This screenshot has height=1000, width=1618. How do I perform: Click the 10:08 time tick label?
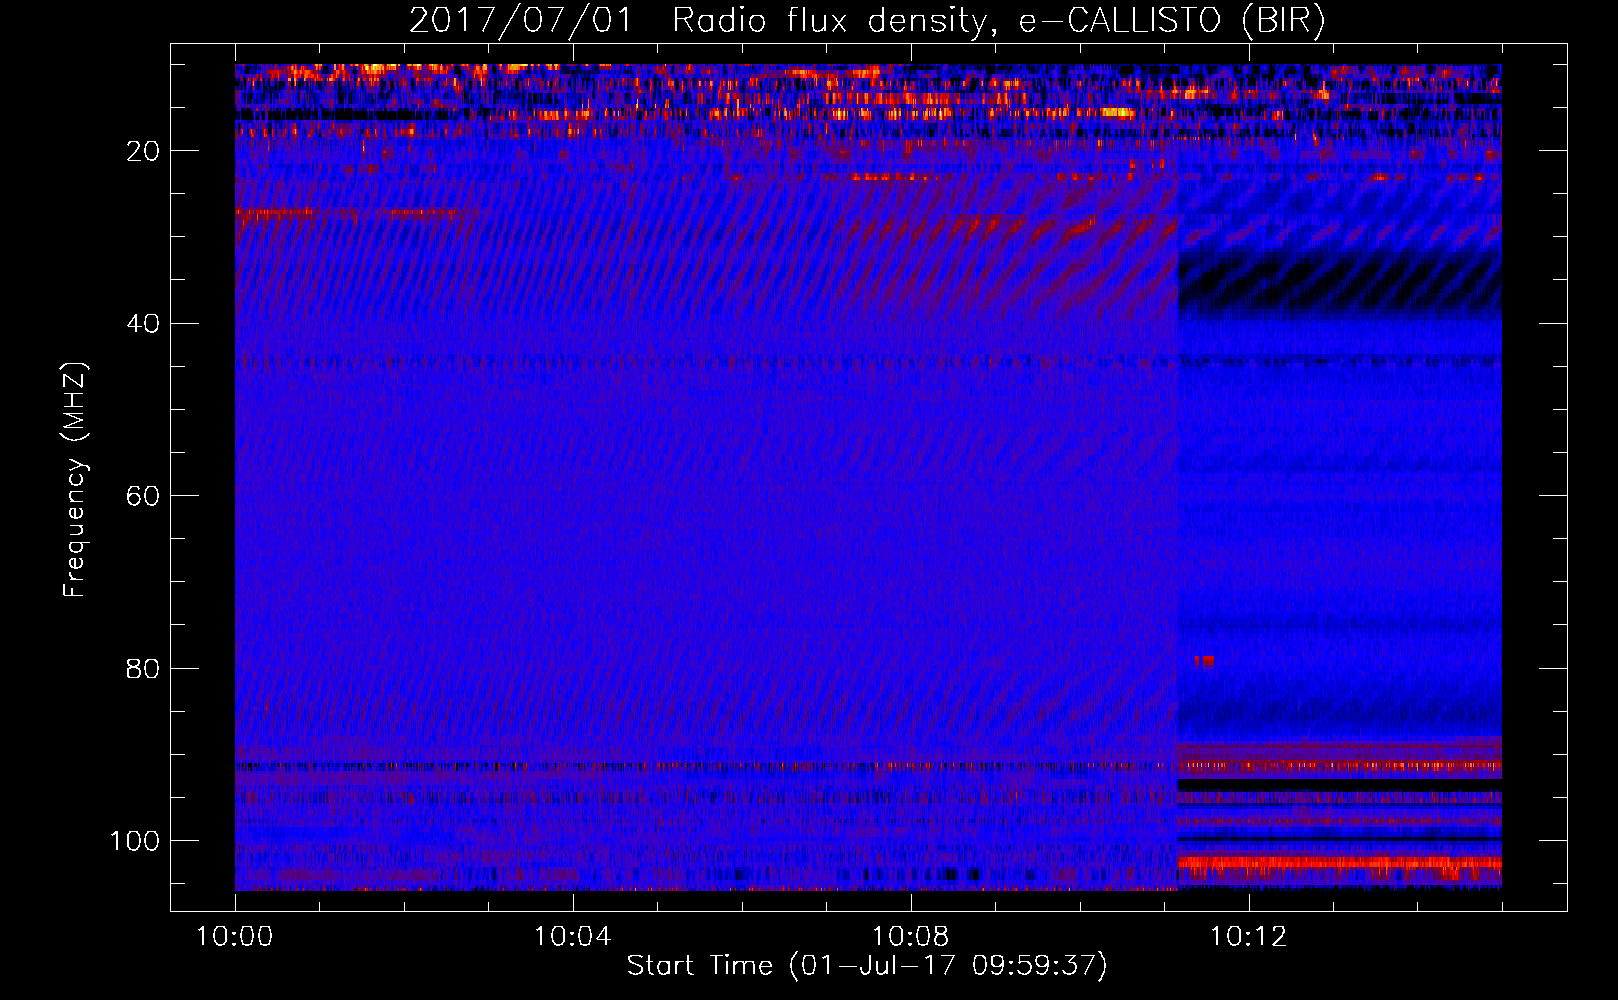(911, 937)
